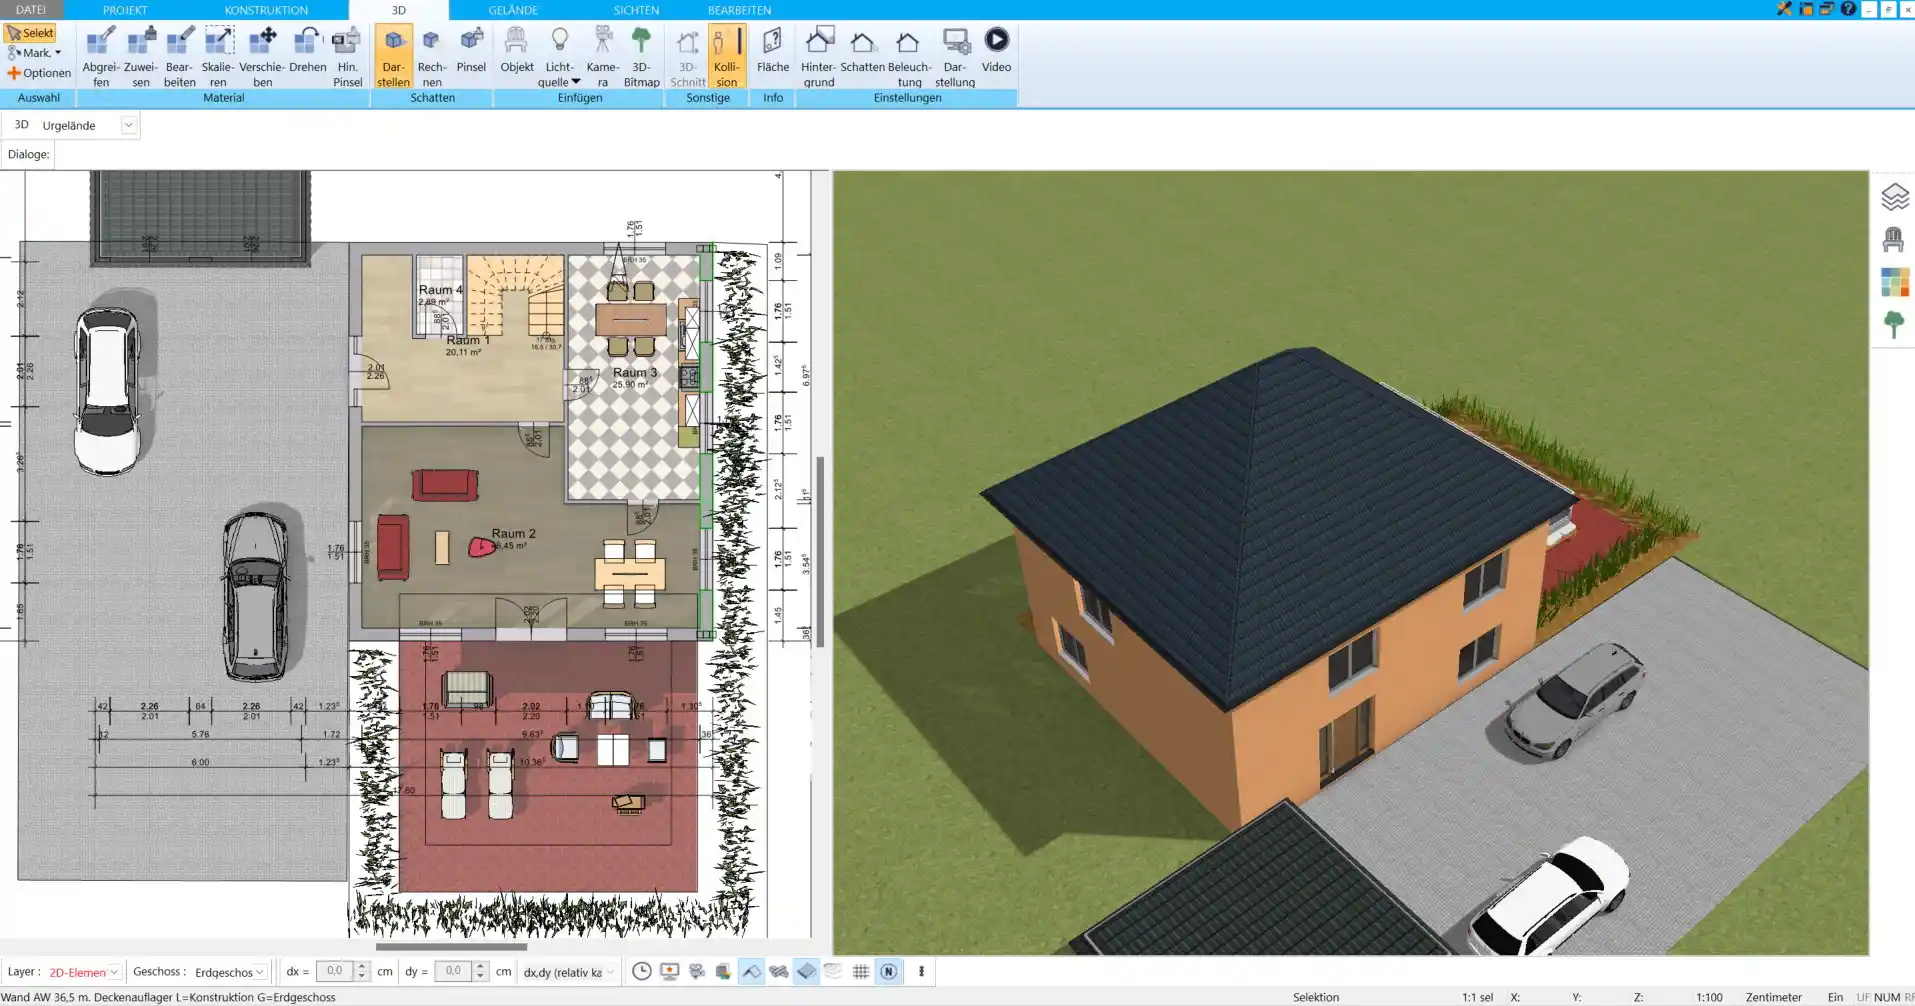This screenshot has height=1006, width=1915.
Task: Click the dx value field
Action: pos(334,971)
